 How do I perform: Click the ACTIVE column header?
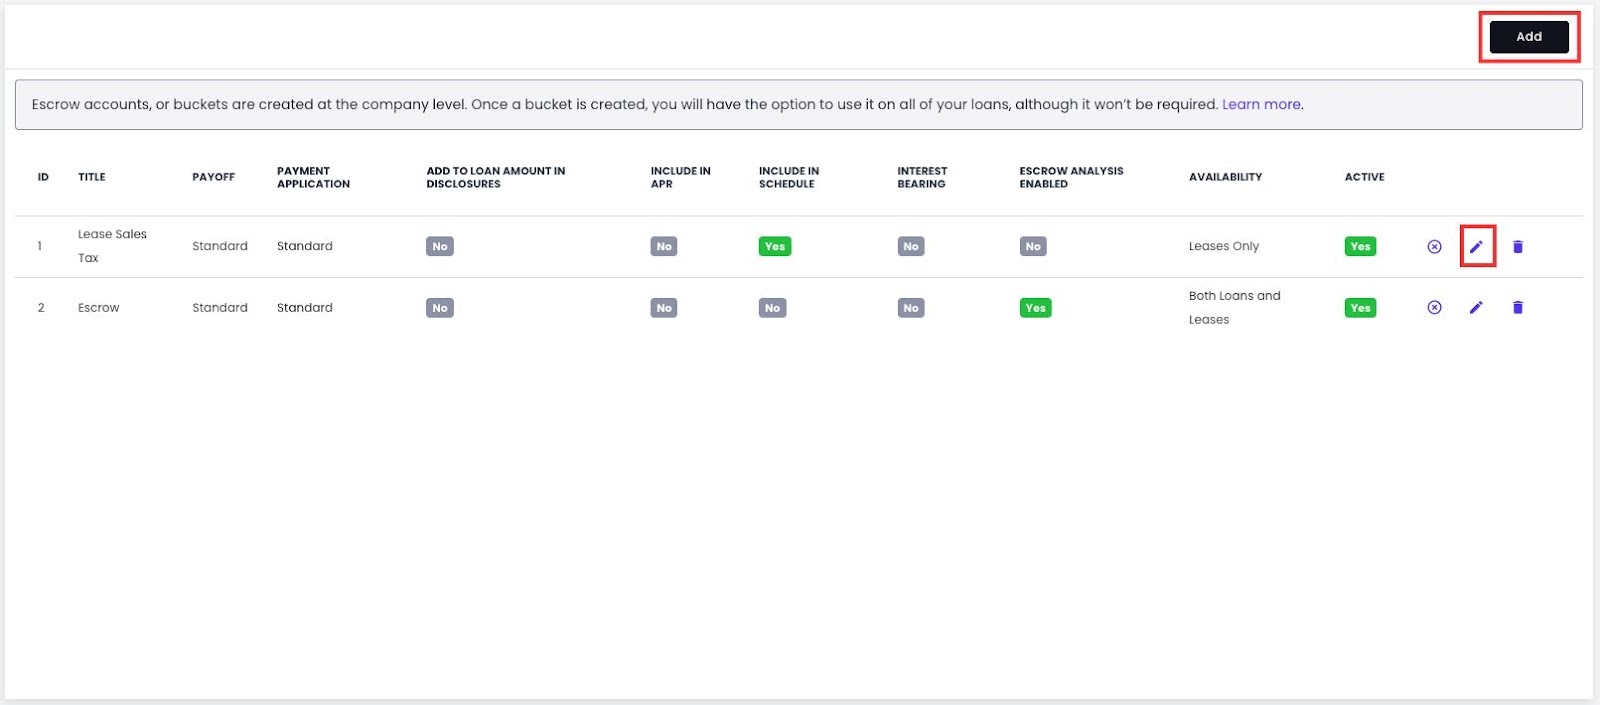pos(1364,177)
